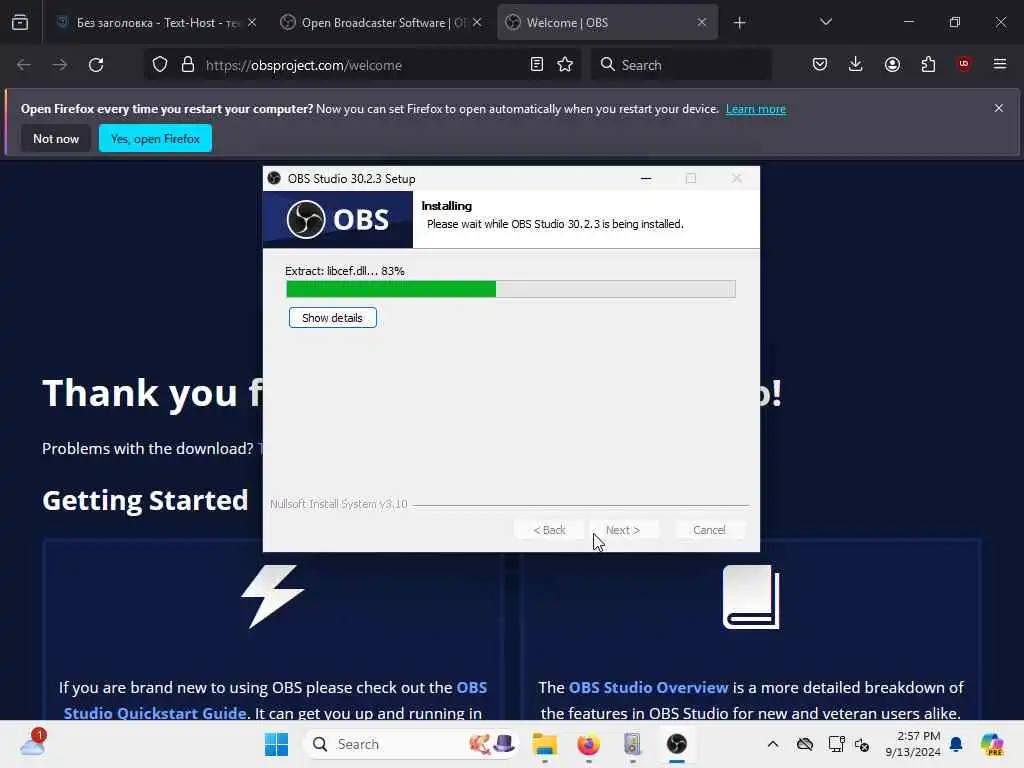Click the book overview icon
Screen dimensions: 1024x768
[751, 597]
